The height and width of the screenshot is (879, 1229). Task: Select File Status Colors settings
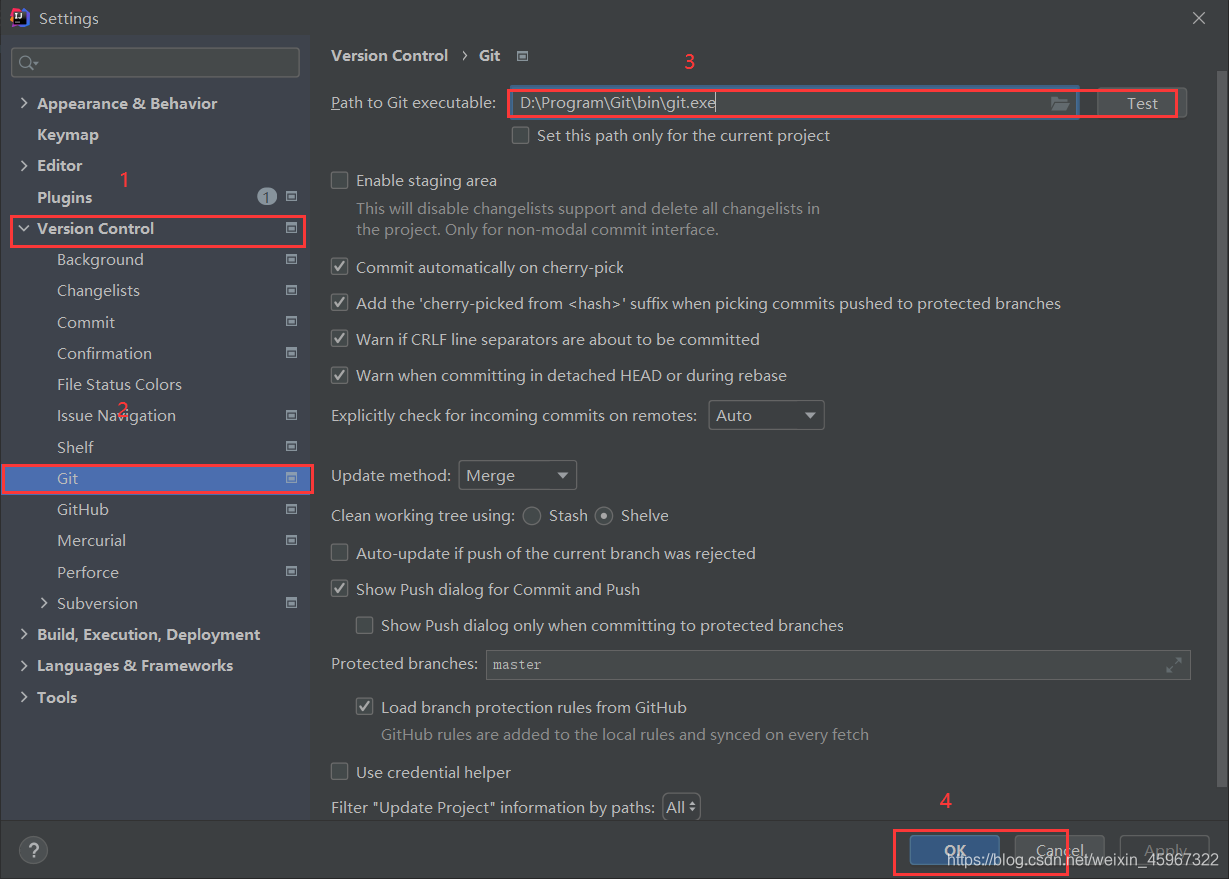pos(119,384)
